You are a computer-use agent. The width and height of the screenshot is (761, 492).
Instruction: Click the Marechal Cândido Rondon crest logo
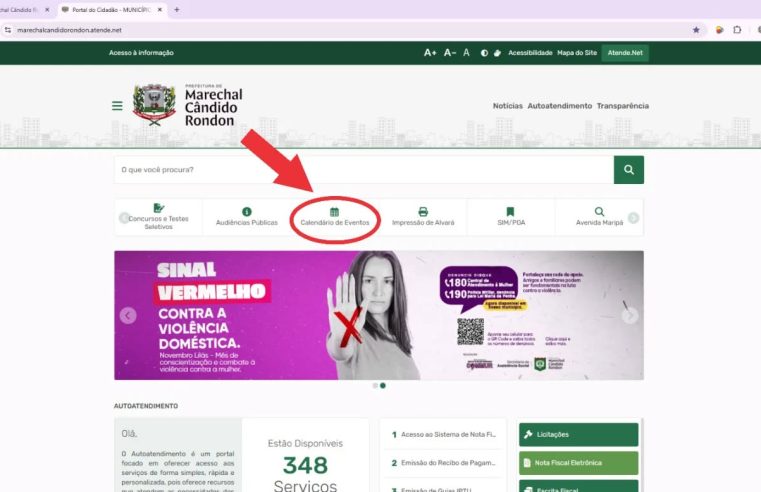[x=154, y=105]
